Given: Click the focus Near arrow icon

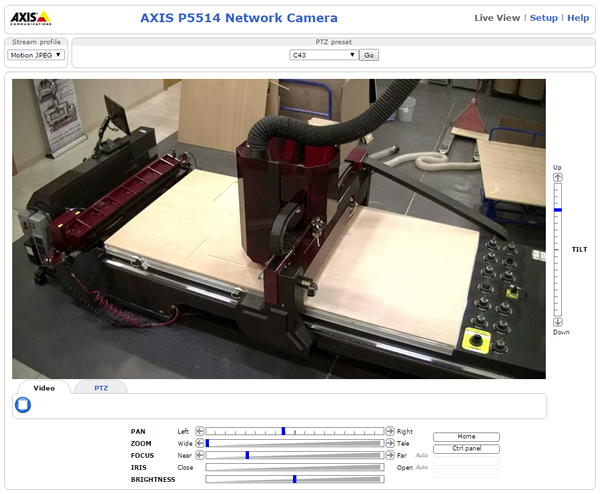Looking at the screenshot, I should (200, 455).
